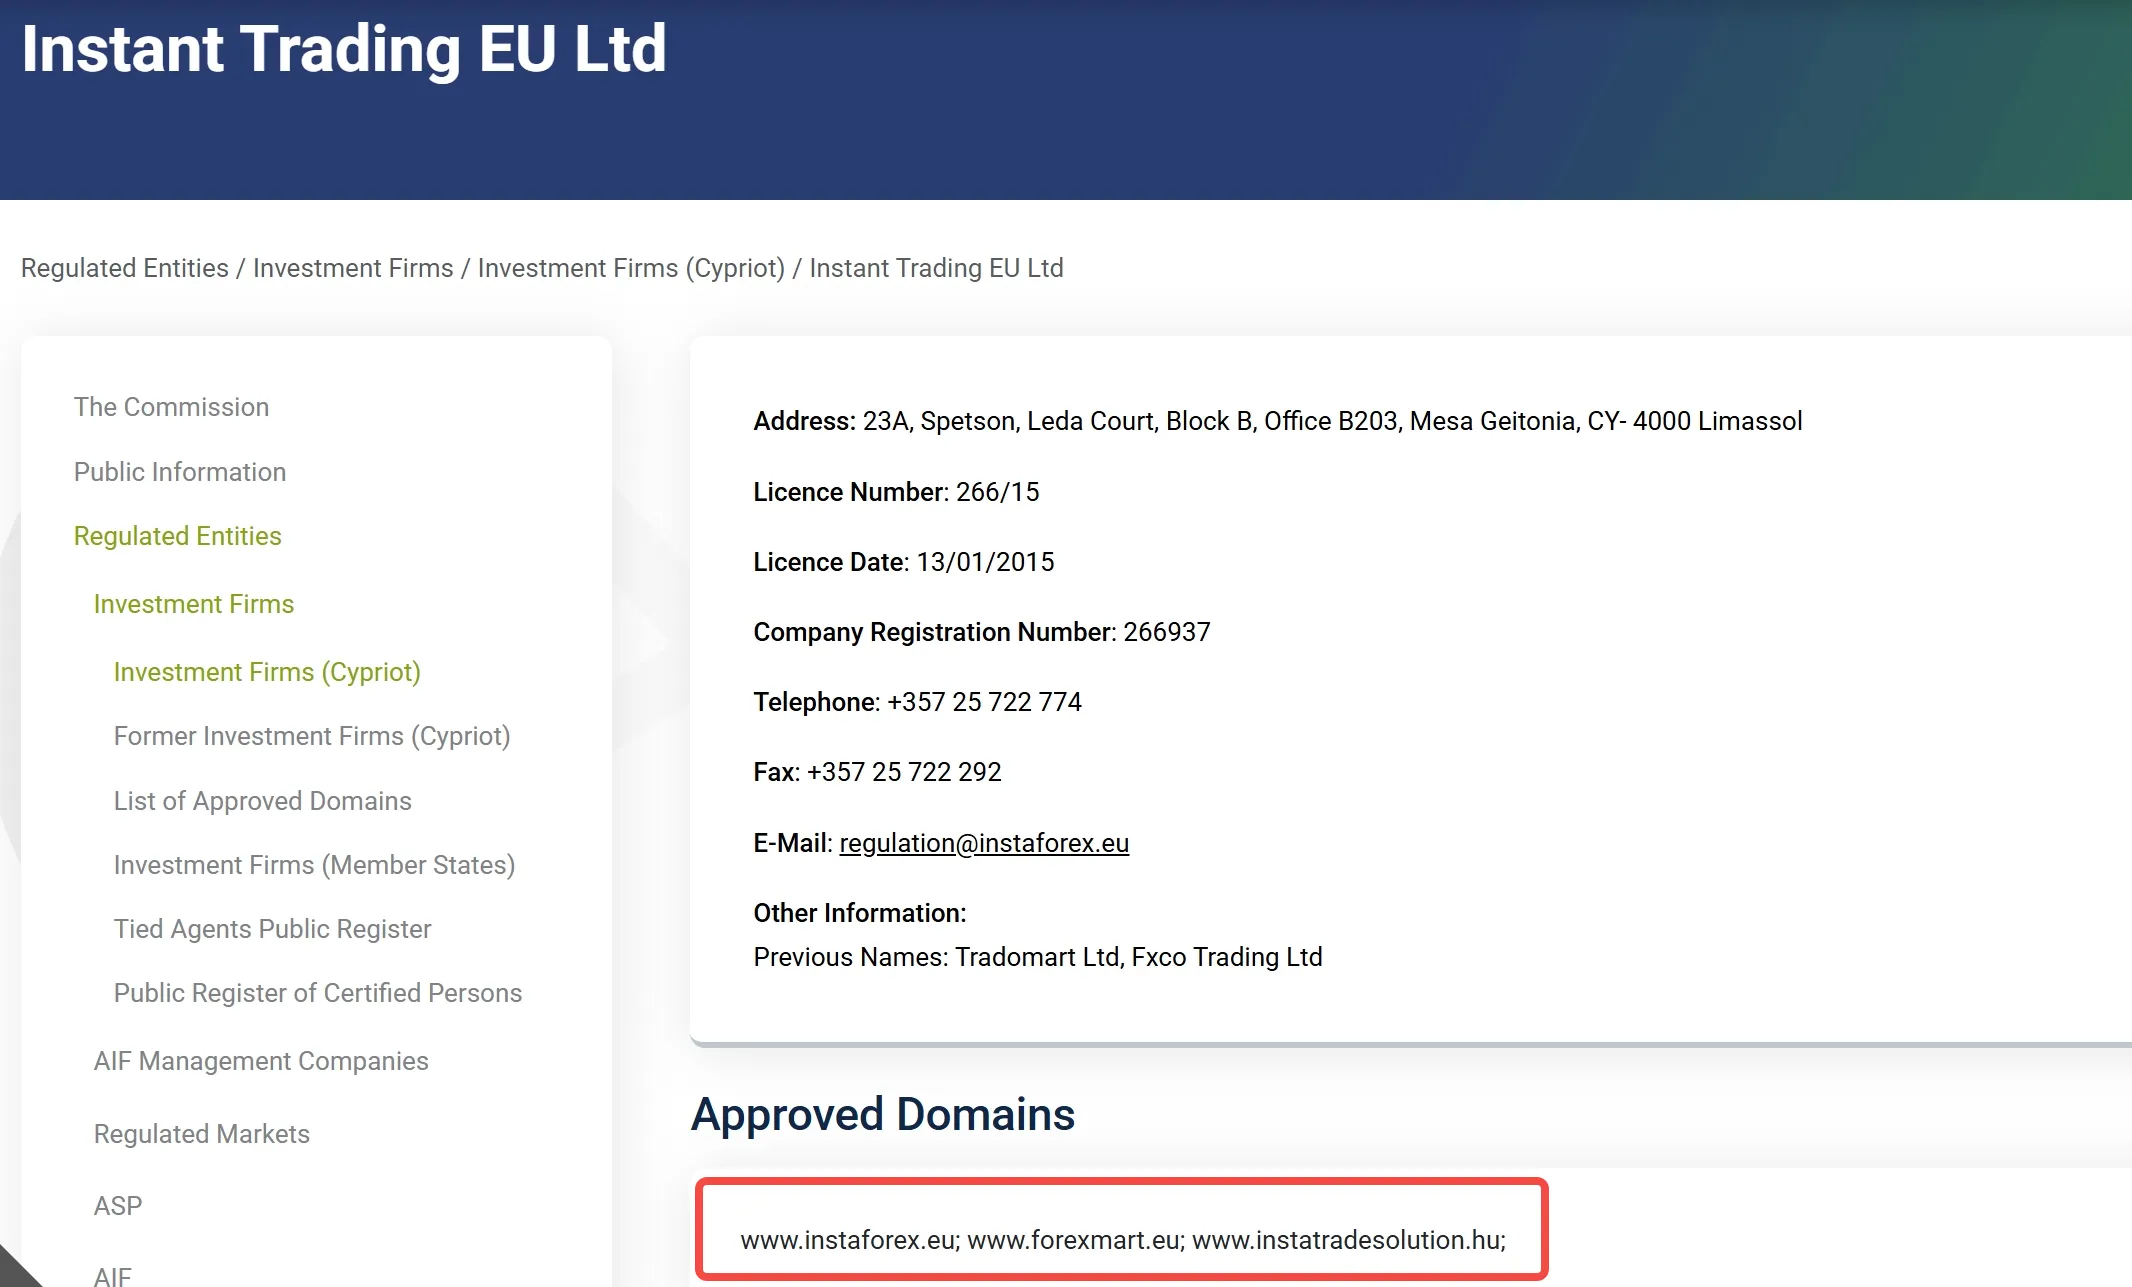Image resolution: width=2132 pixels, height=1287 pixels.
Task: Click the Instant Trading EU Ltd page title
Action: pyautogui.click(x=344, y=48)
